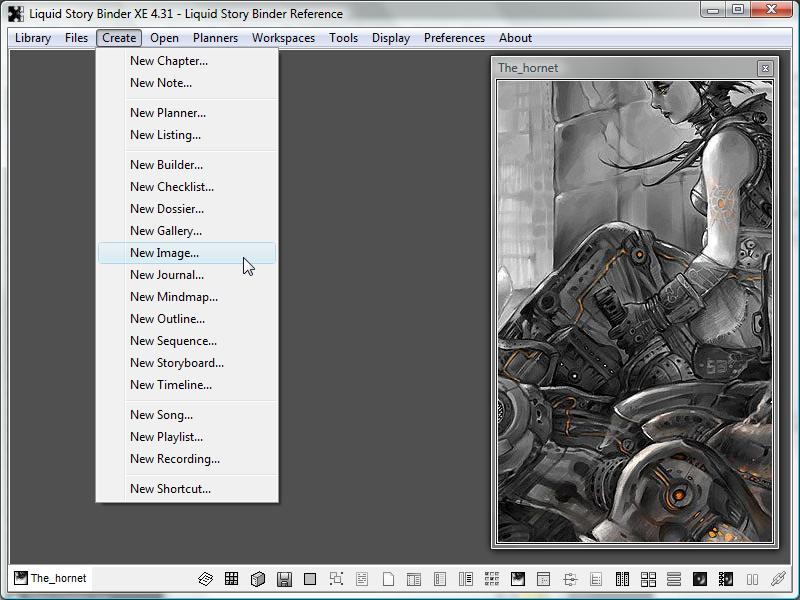The image size is (800, 600).
Task: Click the stacked layers icon in bottom toolbar
Action: (x=205, y=579)
